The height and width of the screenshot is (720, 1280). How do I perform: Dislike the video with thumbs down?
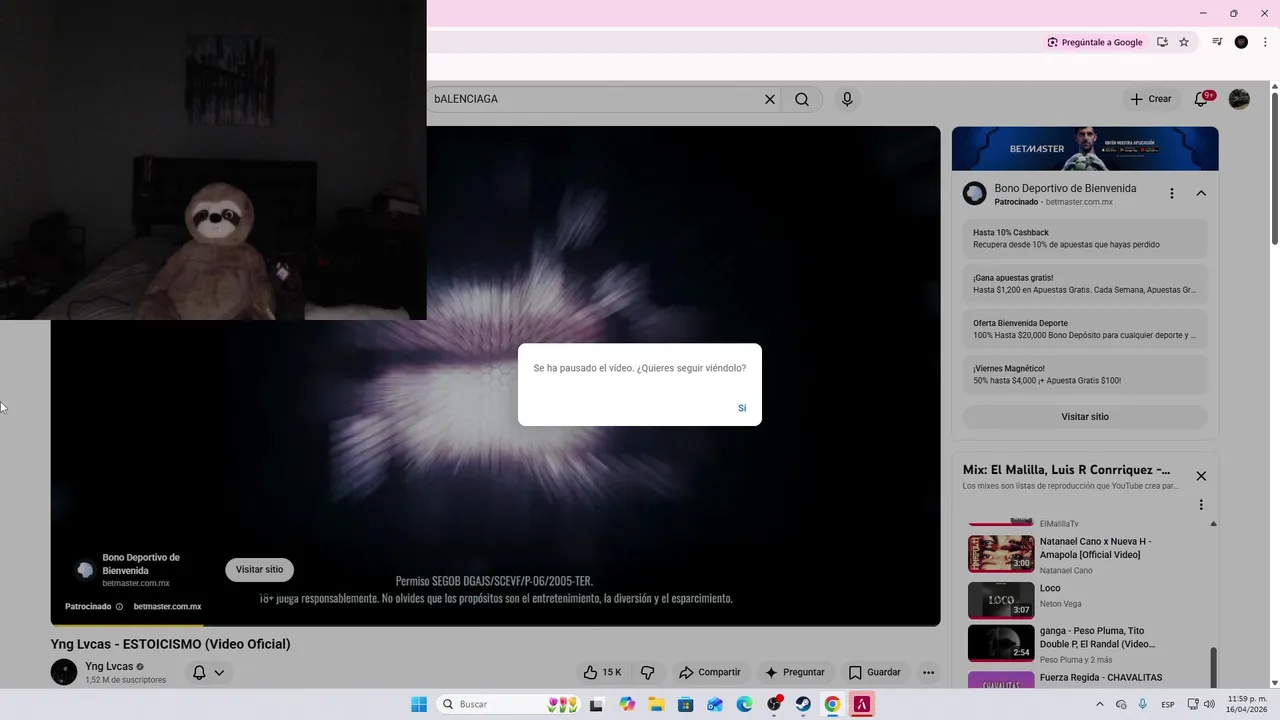647,672
